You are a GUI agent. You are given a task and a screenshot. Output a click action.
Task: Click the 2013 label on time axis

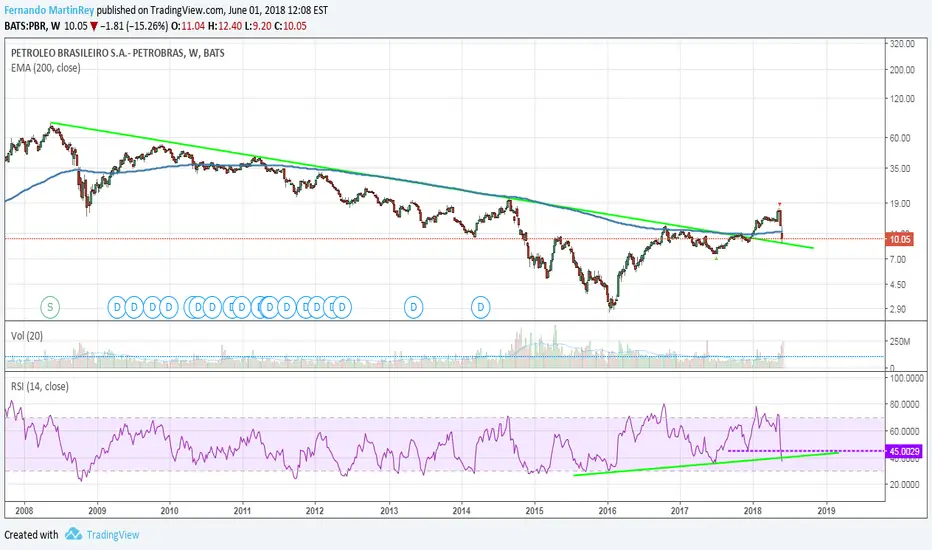pyautogui.click(x=389, y=510)
